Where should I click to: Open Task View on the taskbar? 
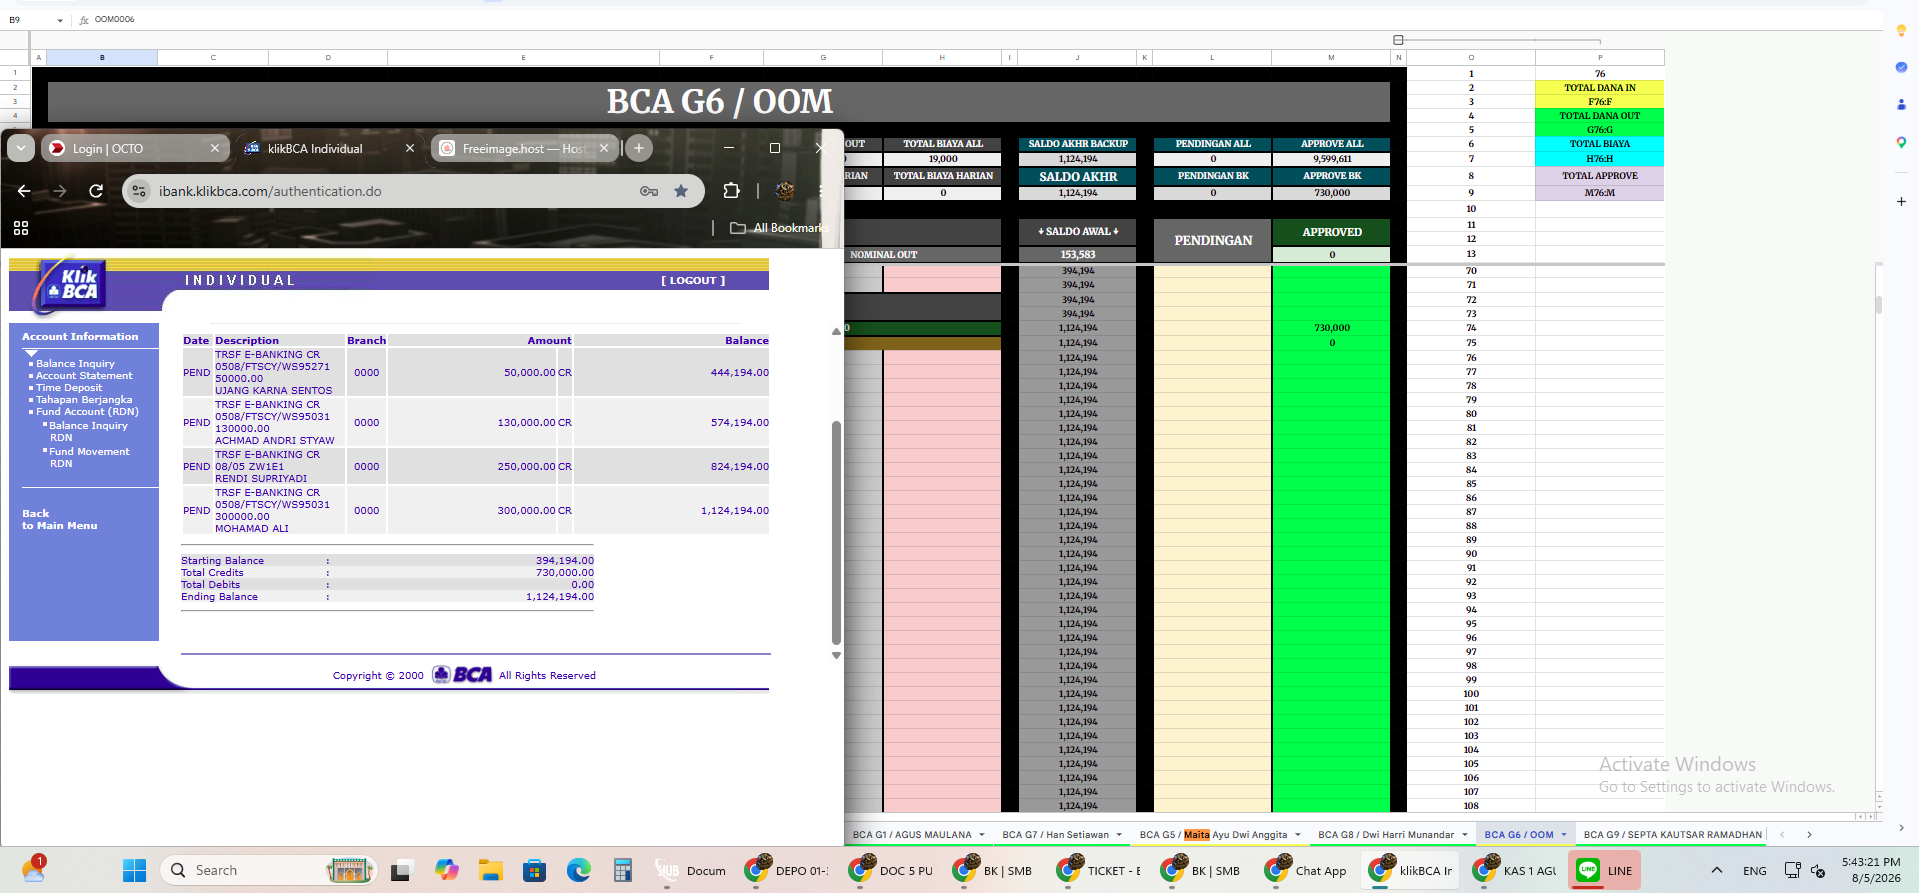[401, 871]
